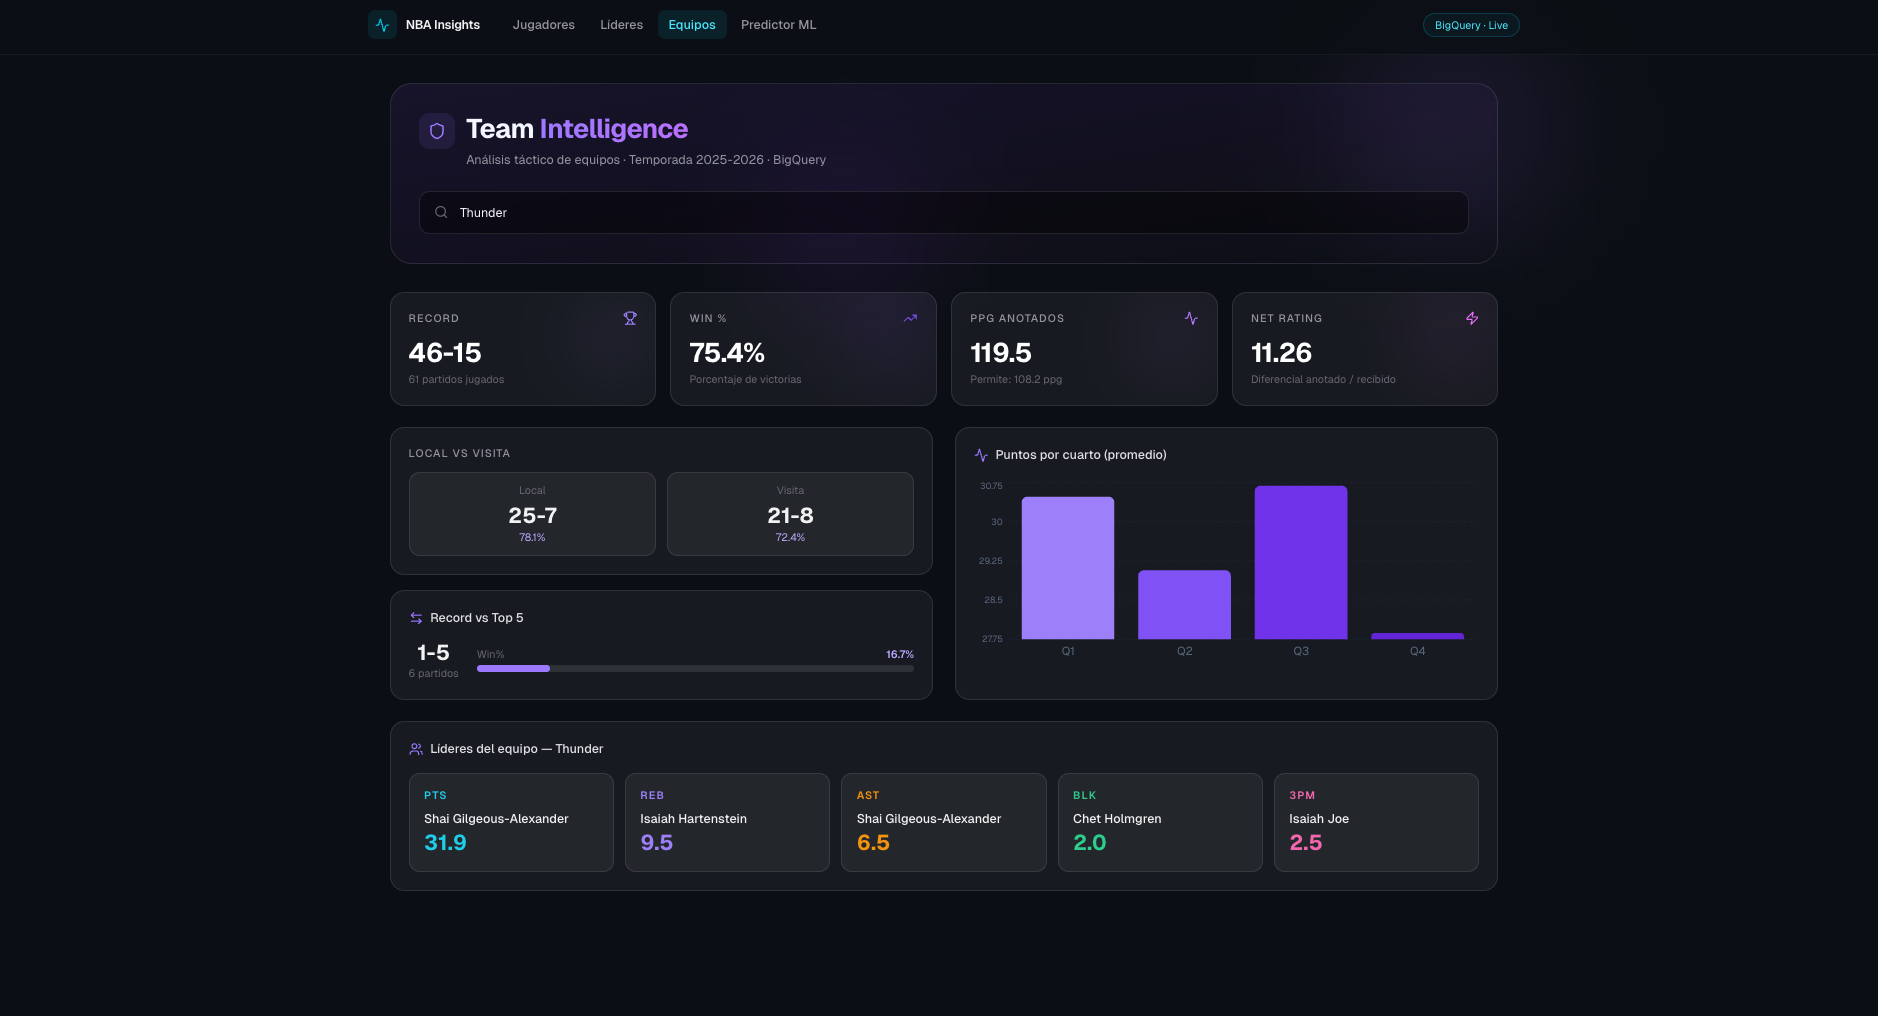Click the NBA Insights brand name
Image resolution: width=1878 pixels, height=1016 pixels.
pos(443,25)
